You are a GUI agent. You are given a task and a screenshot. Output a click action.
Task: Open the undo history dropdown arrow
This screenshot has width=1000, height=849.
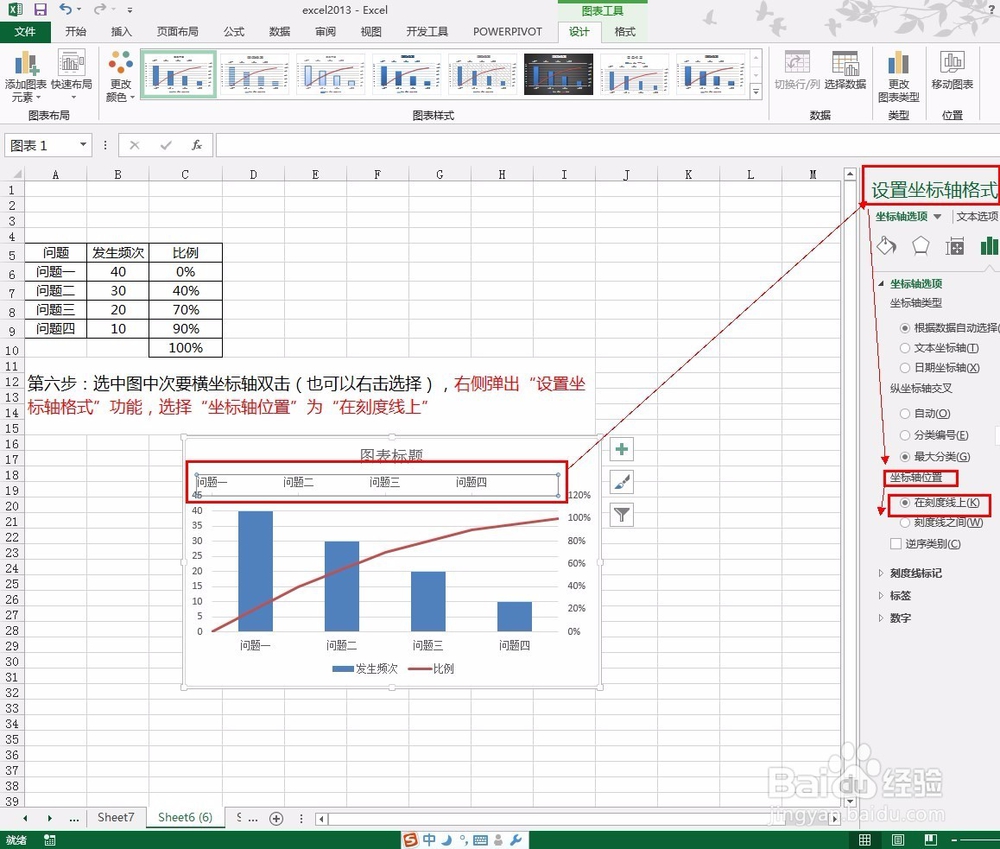(x=79, y=10)
